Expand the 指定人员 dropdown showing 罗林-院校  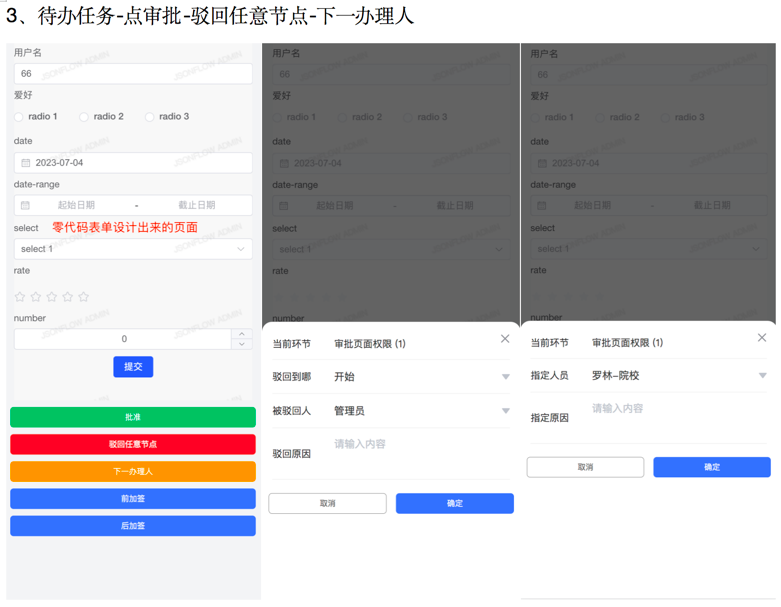[762, 376]
